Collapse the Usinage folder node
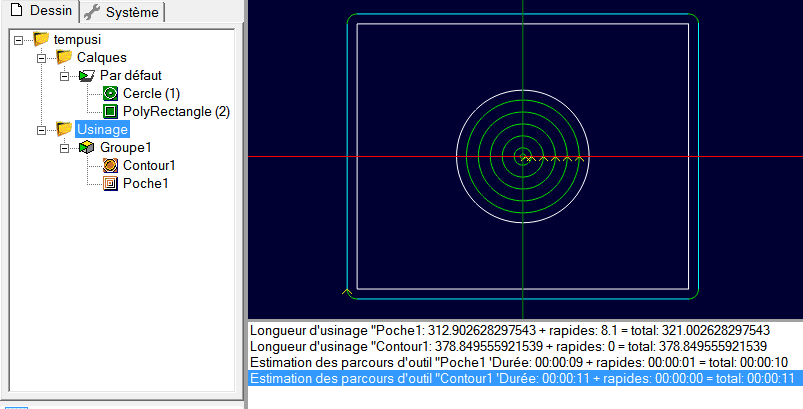 click(41, 130)
